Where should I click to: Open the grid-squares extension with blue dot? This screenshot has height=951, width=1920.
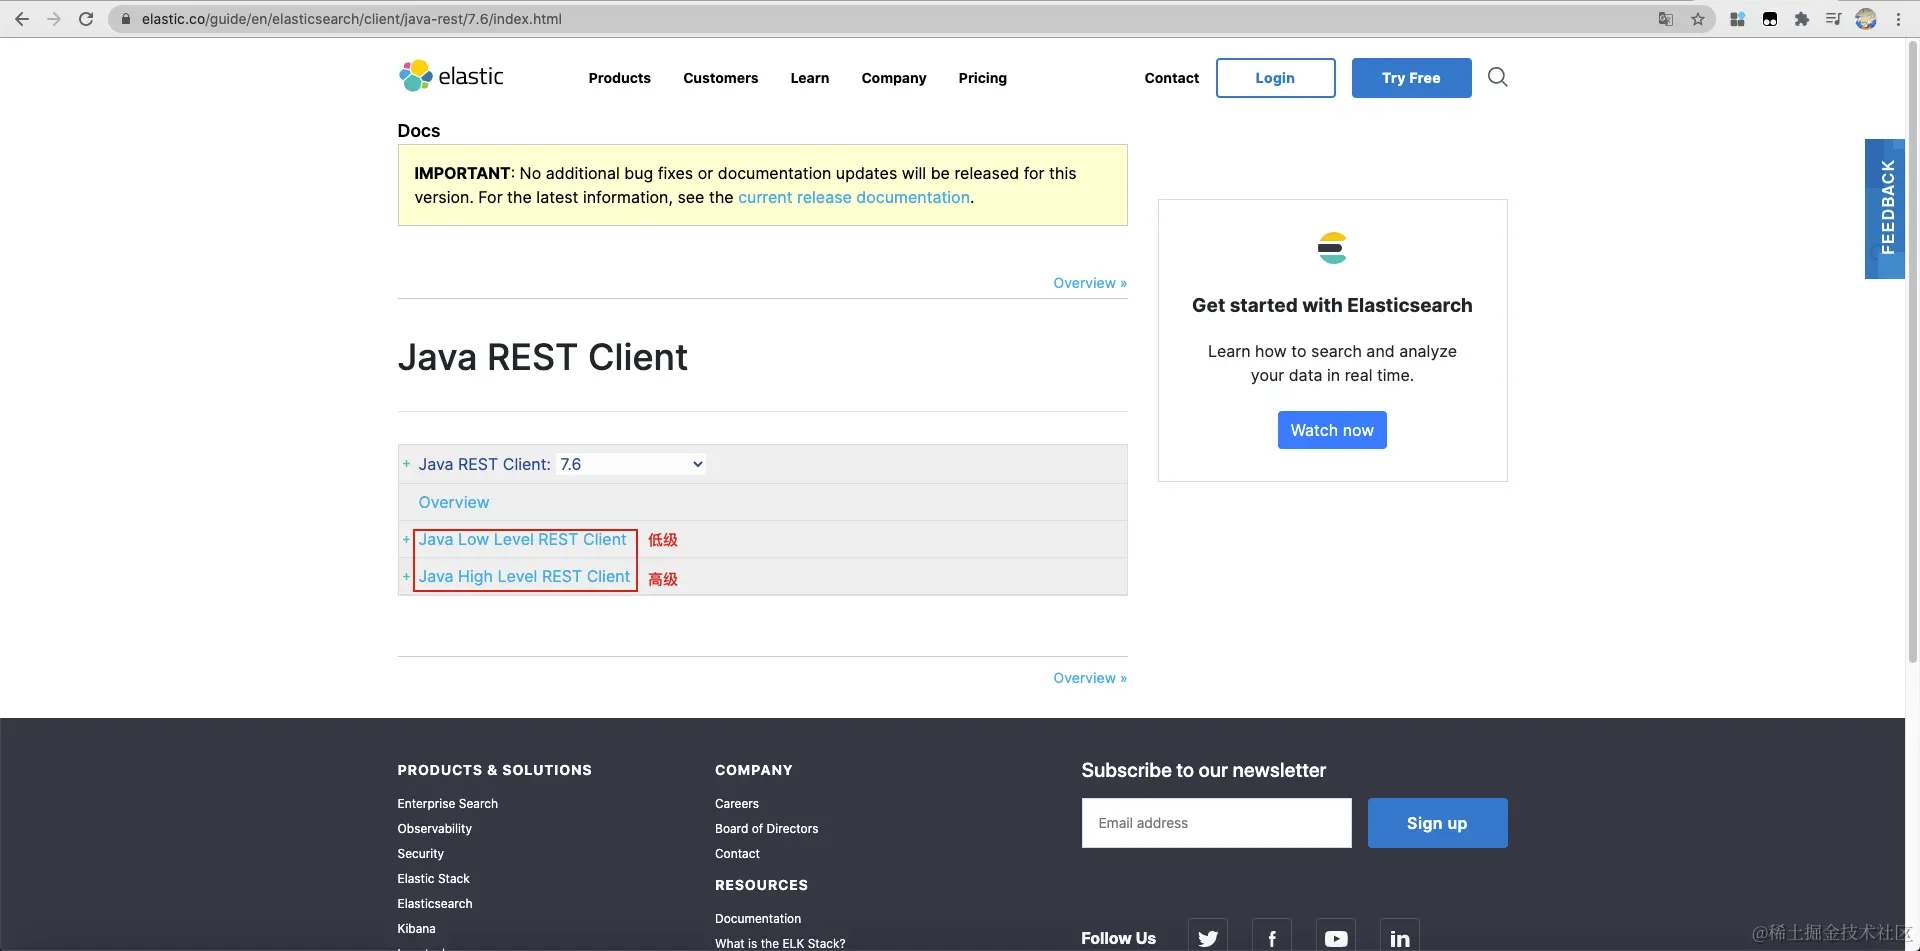(1738, 19)
